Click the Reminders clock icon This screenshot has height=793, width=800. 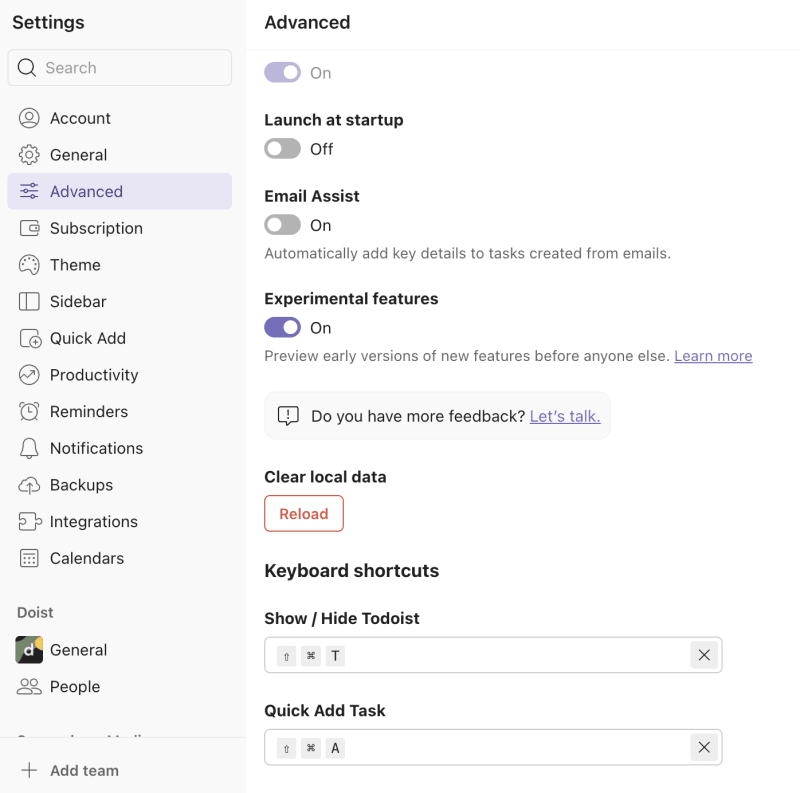click(x=29, y=411)
